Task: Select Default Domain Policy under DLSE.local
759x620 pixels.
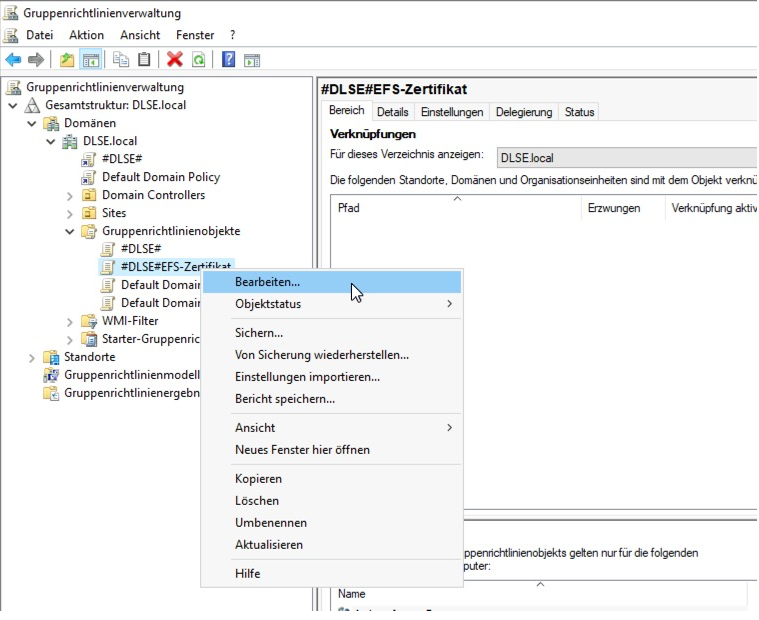Action: (x=160, y=177)
